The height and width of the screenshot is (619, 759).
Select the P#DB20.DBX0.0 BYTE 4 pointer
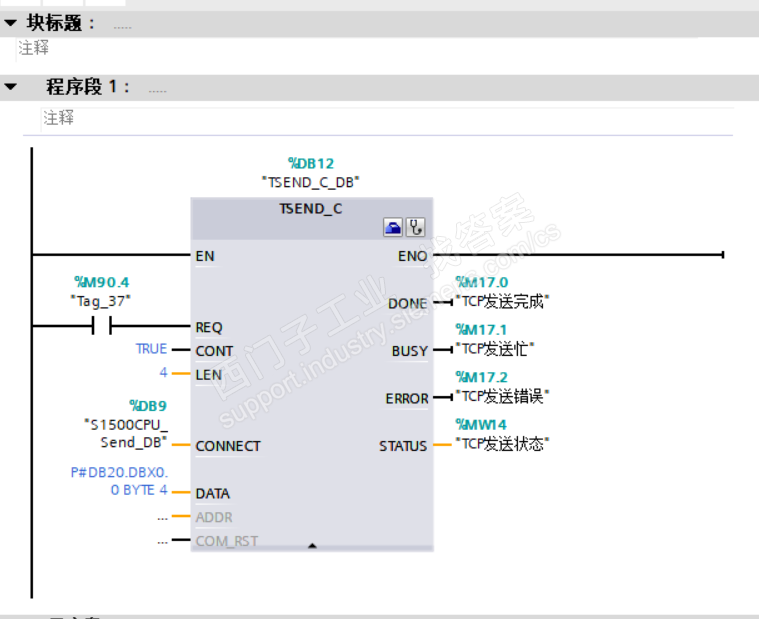tap(120, 481)
